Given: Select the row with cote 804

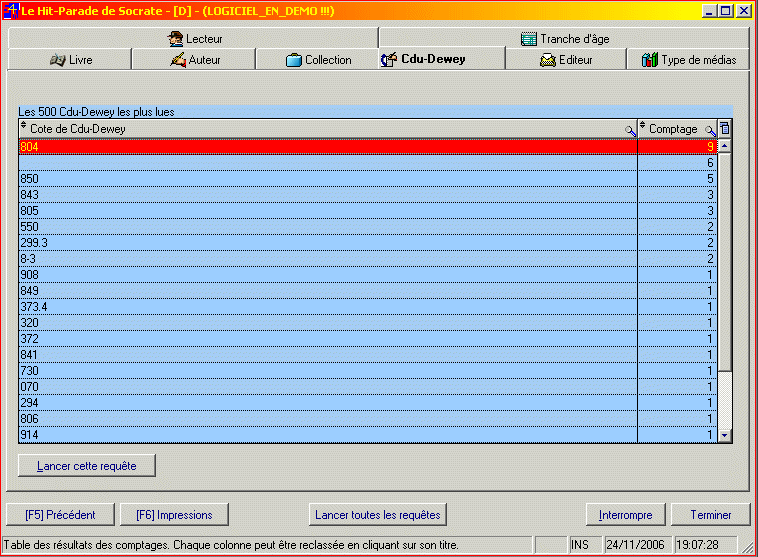Looking at the screenshot, I should click(x=367, y=147).
